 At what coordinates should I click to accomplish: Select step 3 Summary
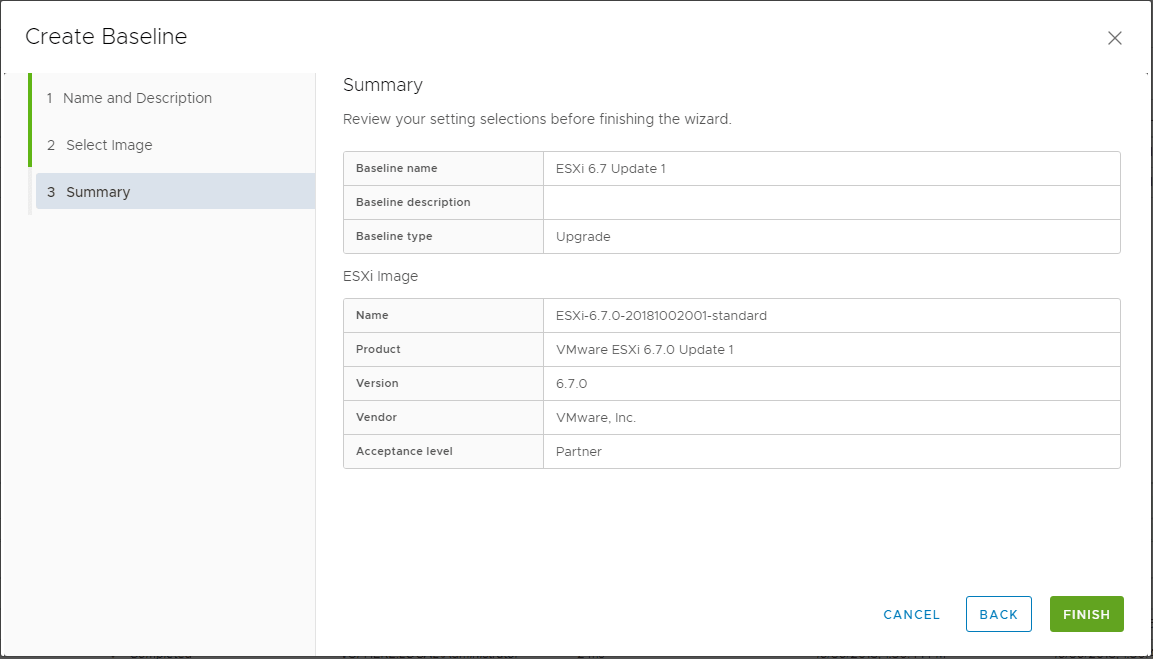[175, 191]
